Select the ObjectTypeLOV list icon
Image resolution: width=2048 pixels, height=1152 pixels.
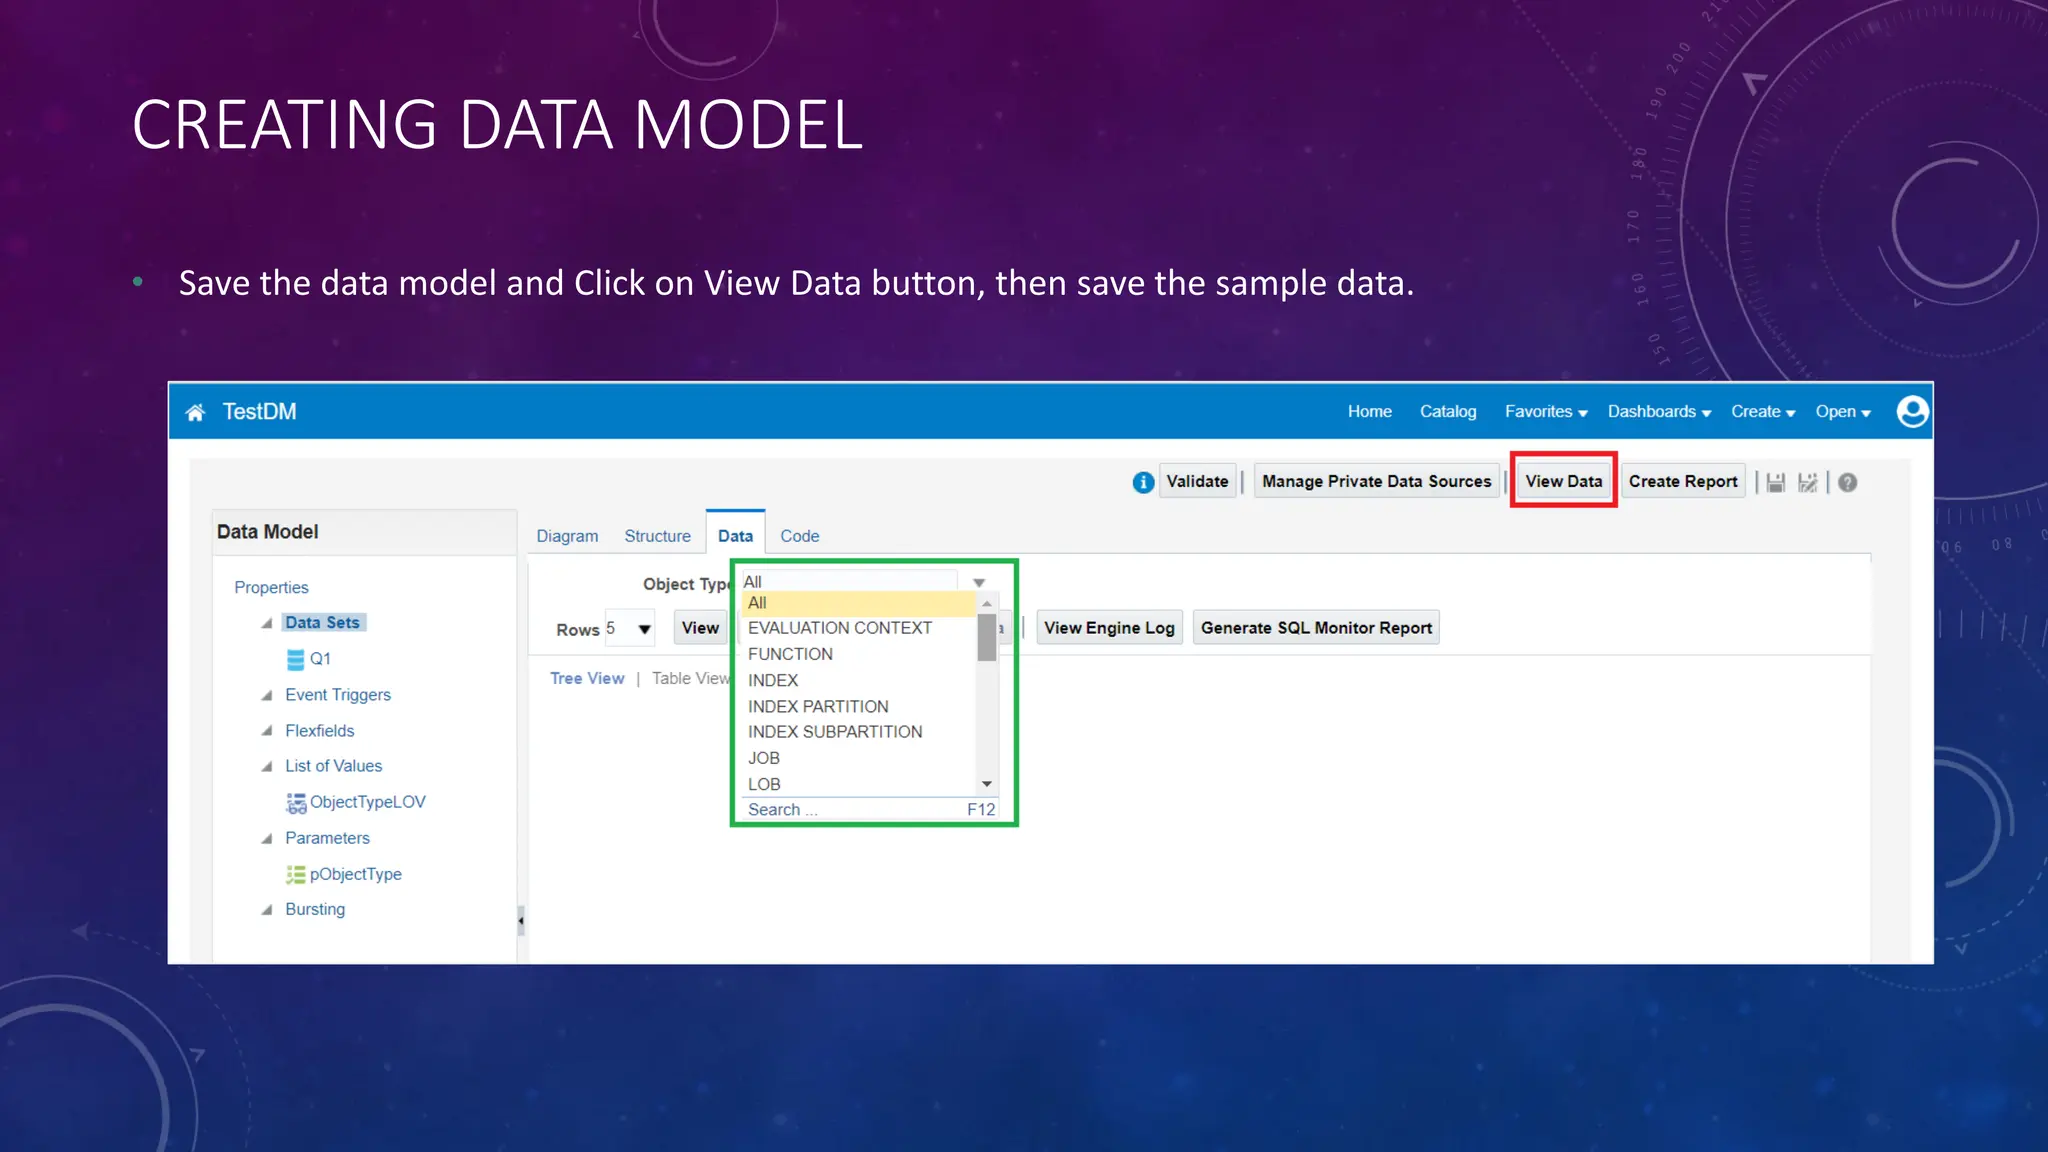pyautogui.click(x=296, y=803)
